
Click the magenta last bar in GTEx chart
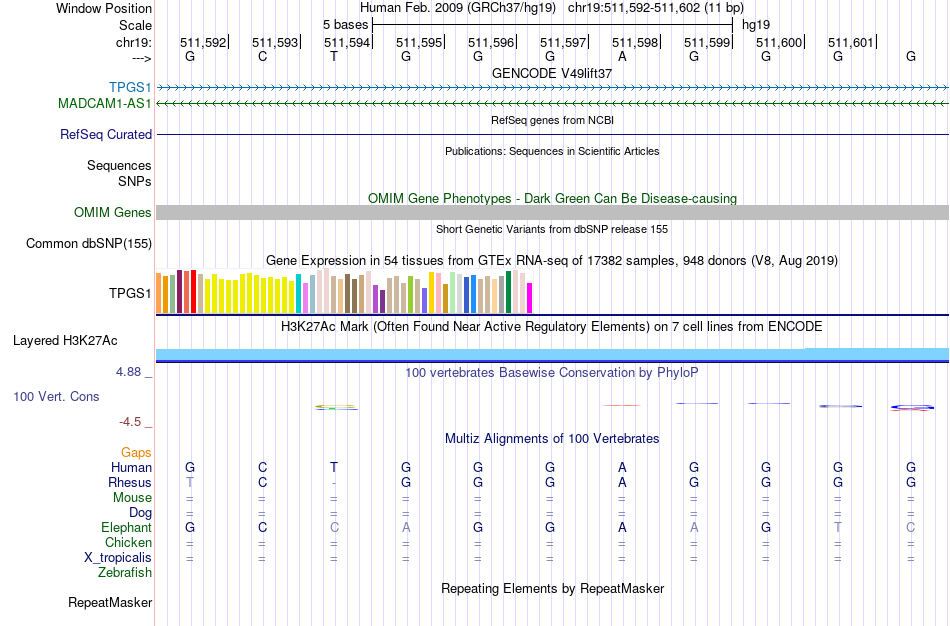[x=529, y=298]
